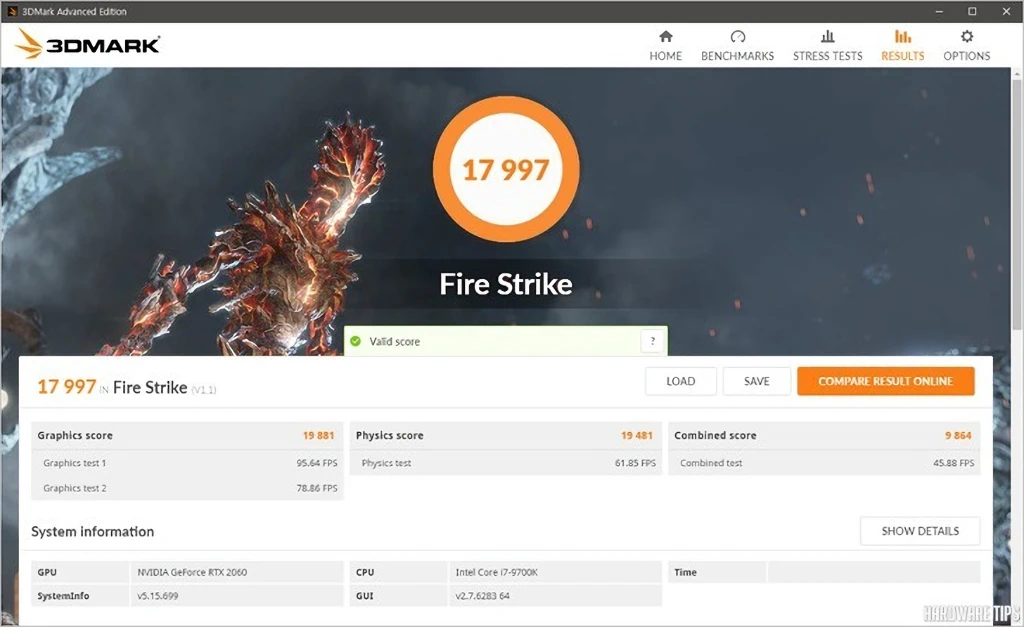
Task: Click the 45.88 FPS value
Action: [953, 463]
